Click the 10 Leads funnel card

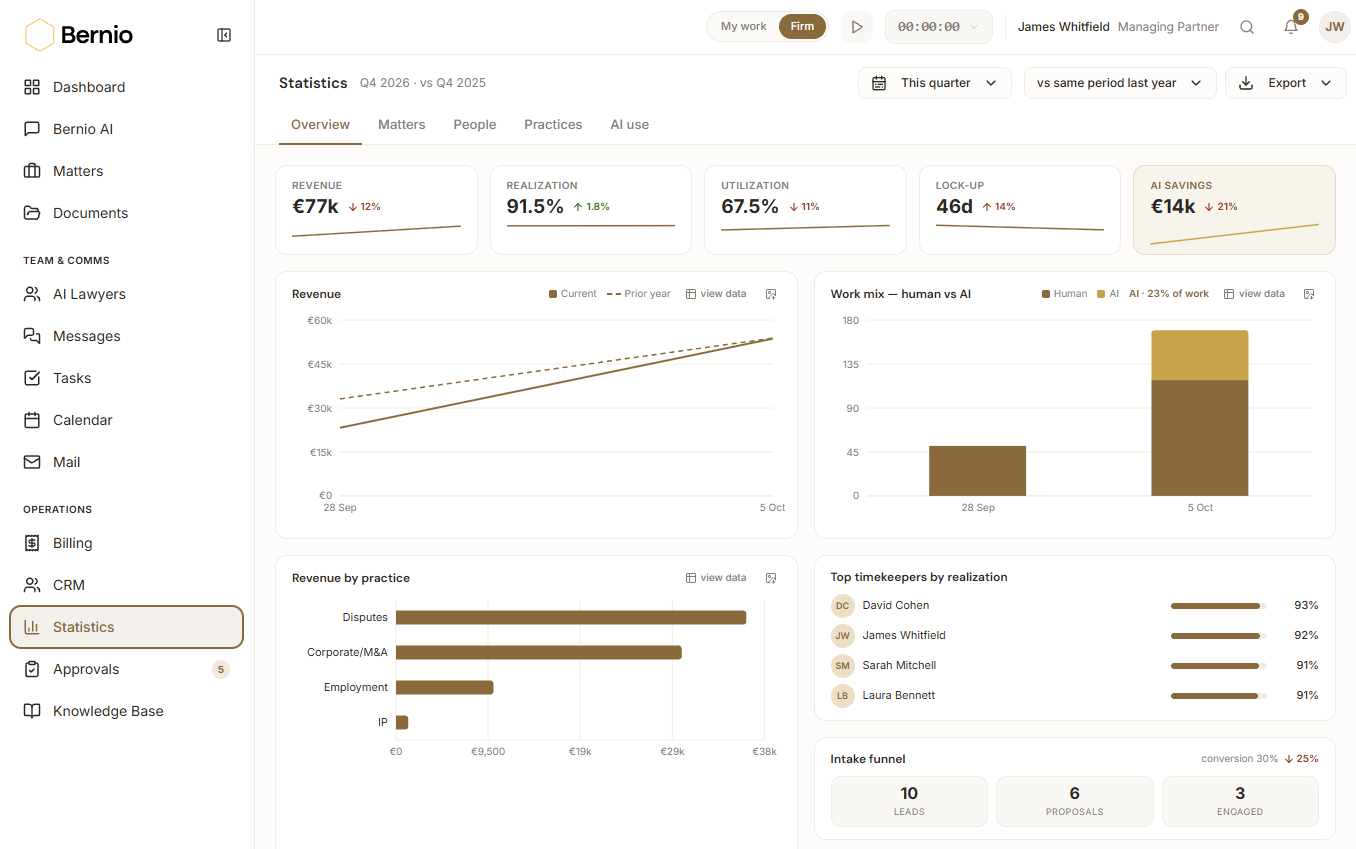[909, 801]
